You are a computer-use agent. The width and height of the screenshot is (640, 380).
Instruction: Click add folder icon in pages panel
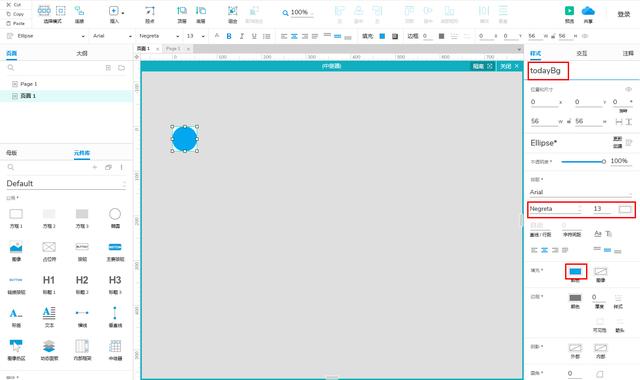click(122, 68)
